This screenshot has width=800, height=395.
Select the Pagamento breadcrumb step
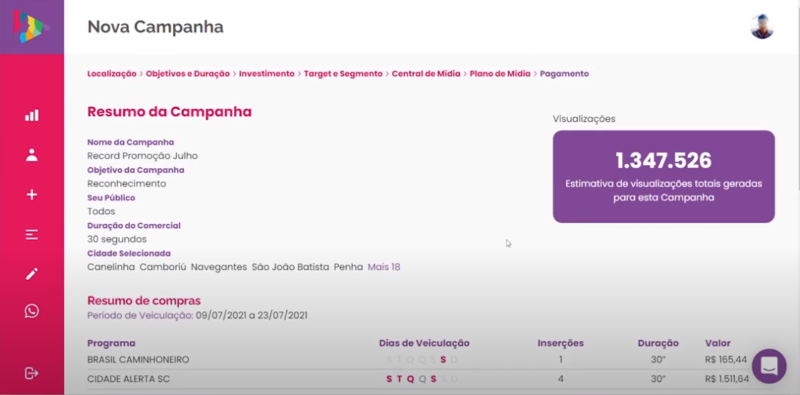pos(564,73)
